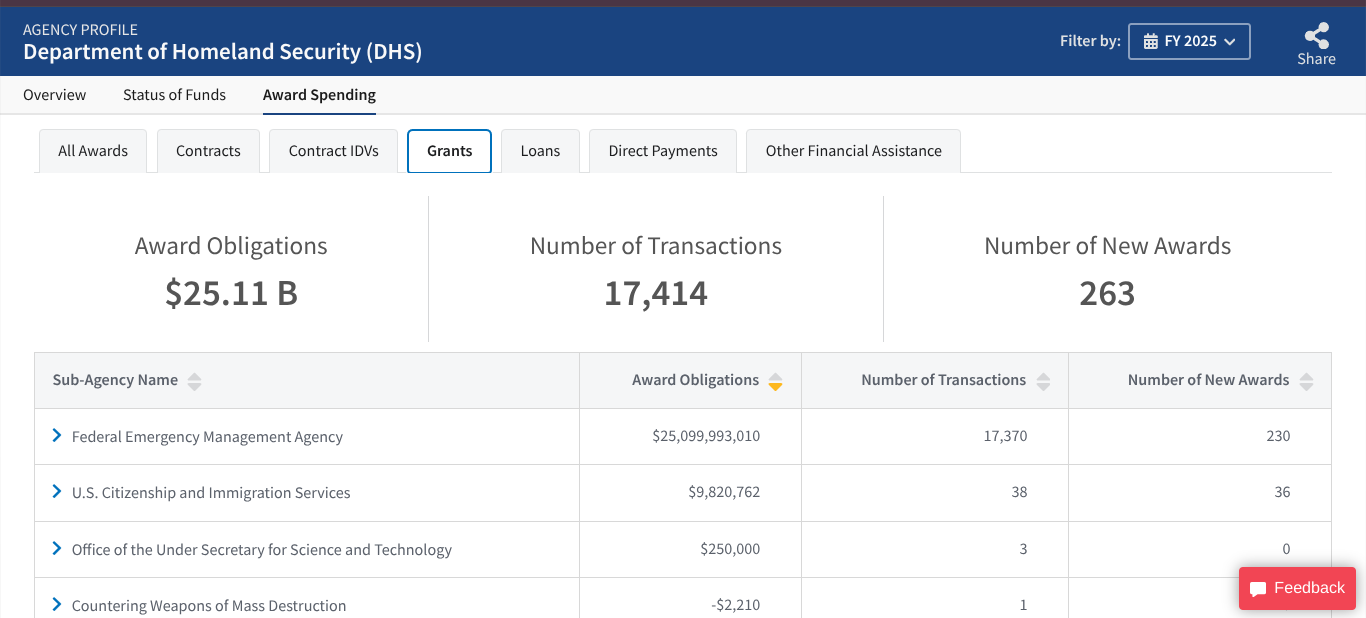Open the Feedback button
This screenshot has width=1366, height=618.
tap(1297, 588)
